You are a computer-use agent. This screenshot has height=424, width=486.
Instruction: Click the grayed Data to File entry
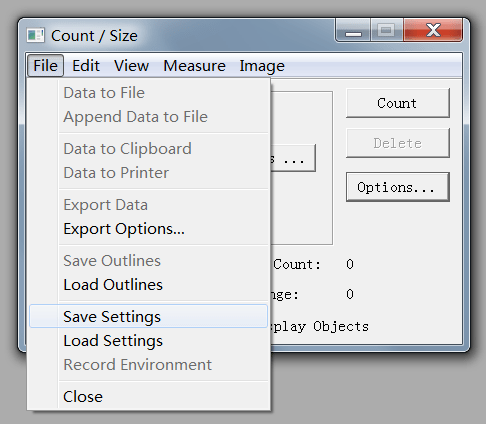tap(148, 93)
